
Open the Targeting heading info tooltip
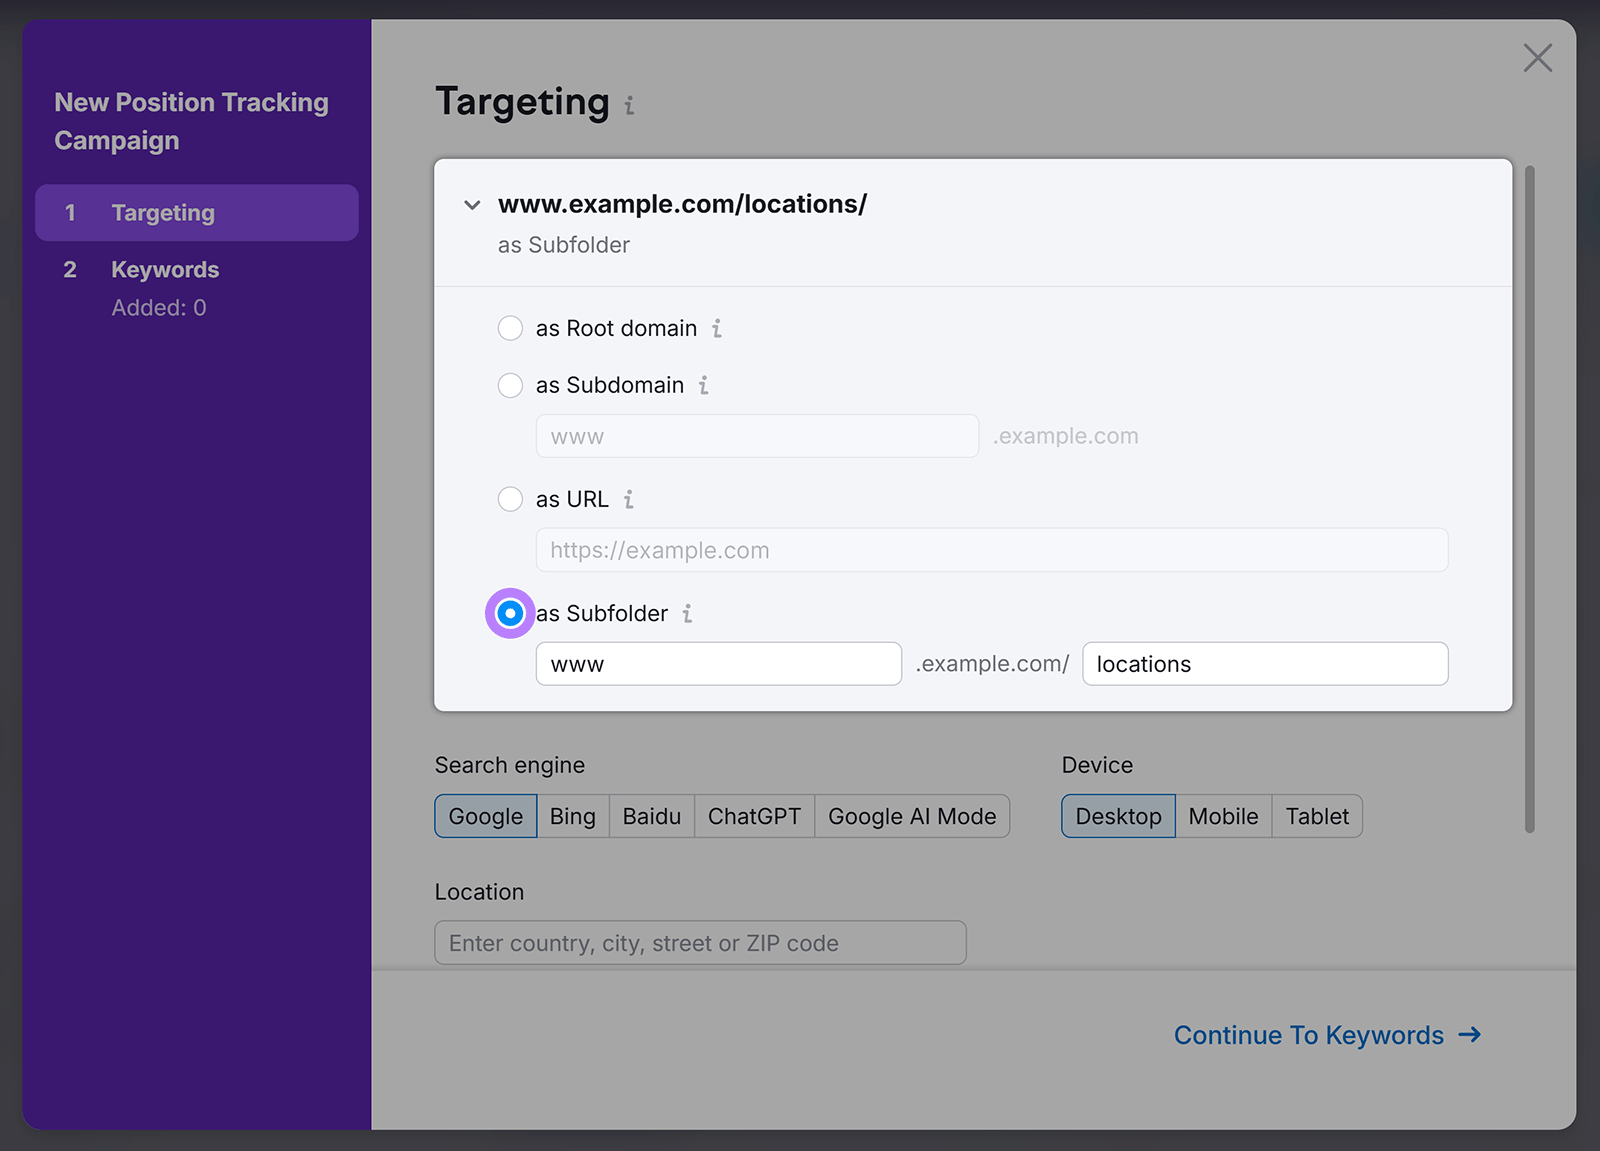[x=629, y=104]
